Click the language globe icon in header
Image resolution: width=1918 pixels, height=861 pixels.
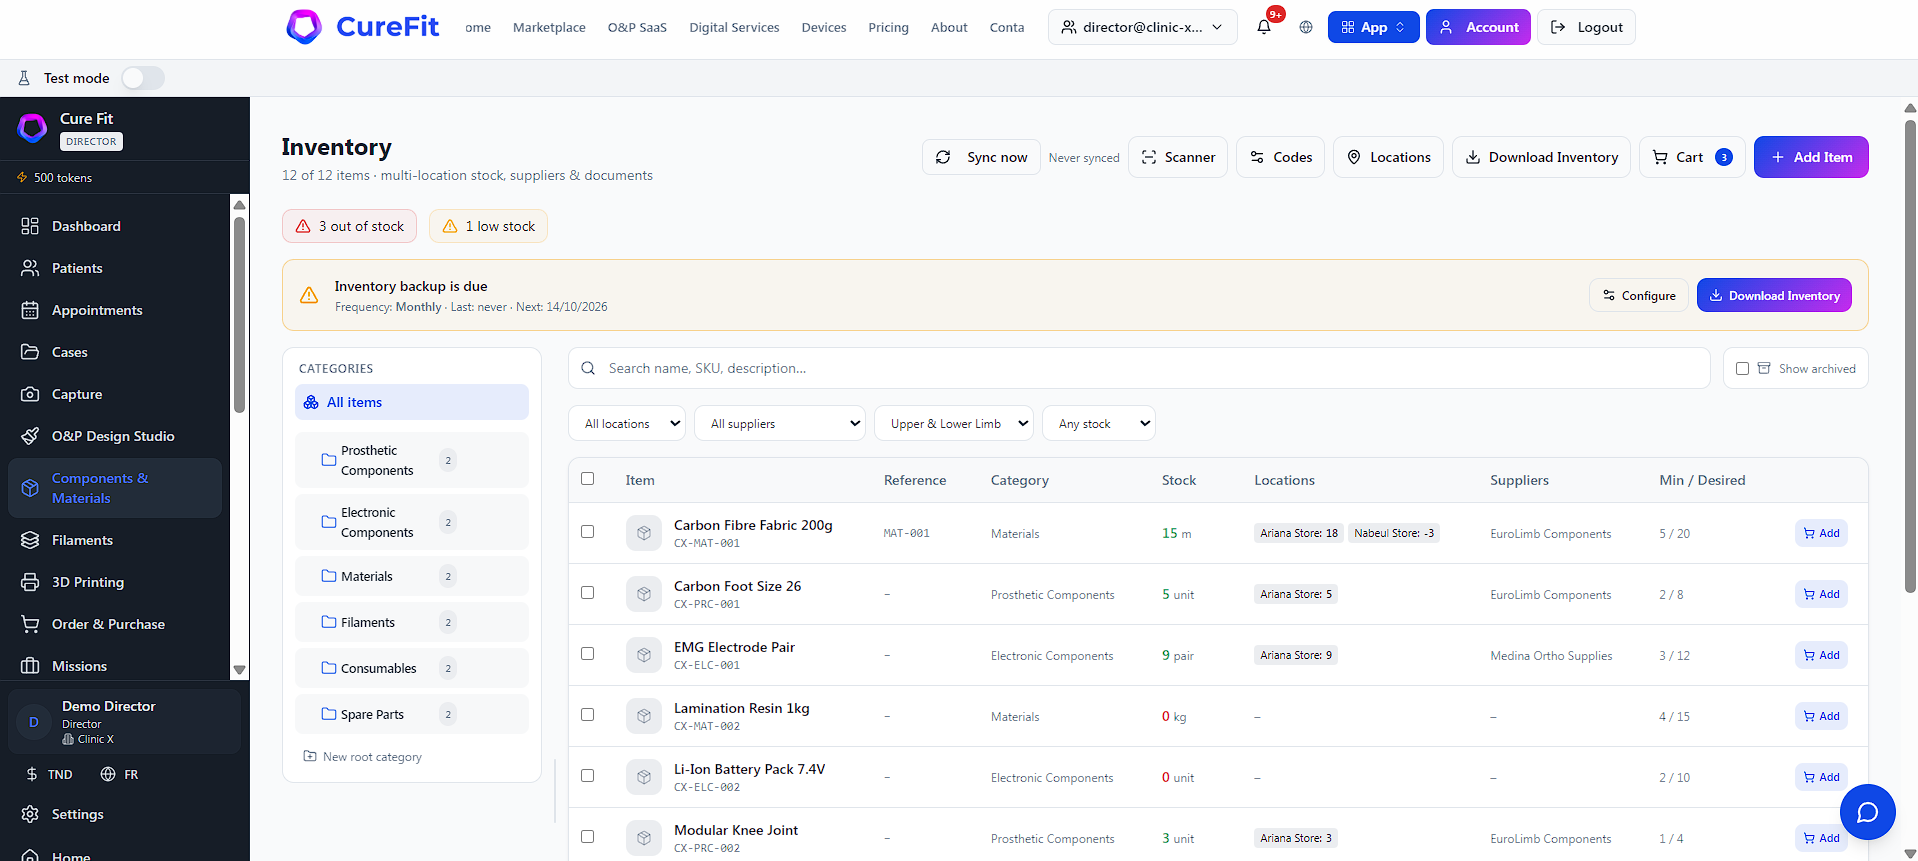point(1306,27)
